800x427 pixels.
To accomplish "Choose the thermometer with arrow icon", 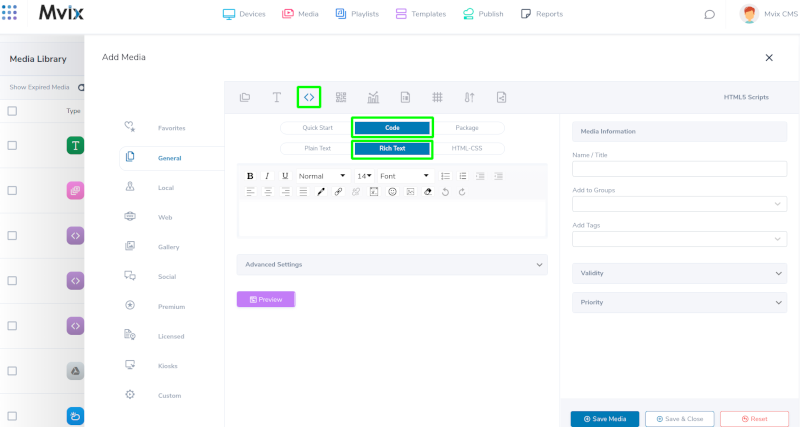I will (x=469, y=97).
